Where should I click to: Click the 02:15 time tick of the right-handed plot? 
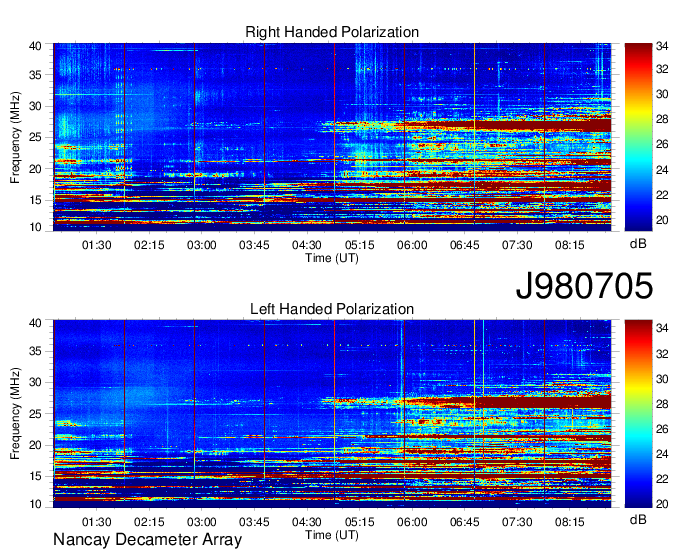(x=149, y=245)
